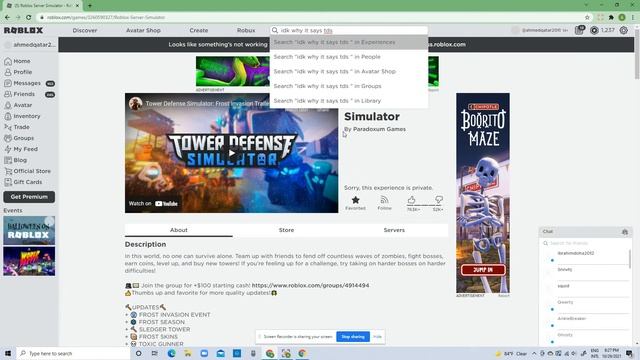Open Blog in sidebar
This screenshot has height=360, width=640.
[x=20, y=160]
